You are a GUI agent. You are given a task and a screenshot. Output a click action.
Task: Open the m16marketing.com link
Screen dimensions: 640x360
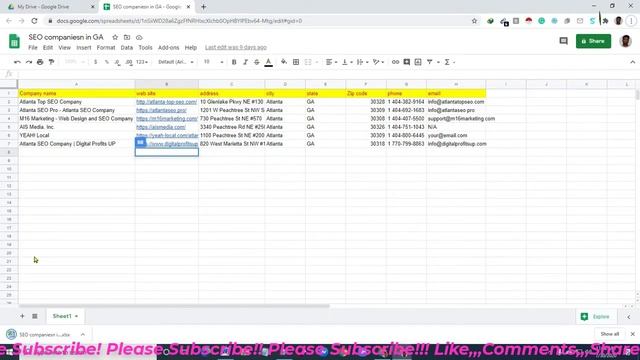(167, 119)
